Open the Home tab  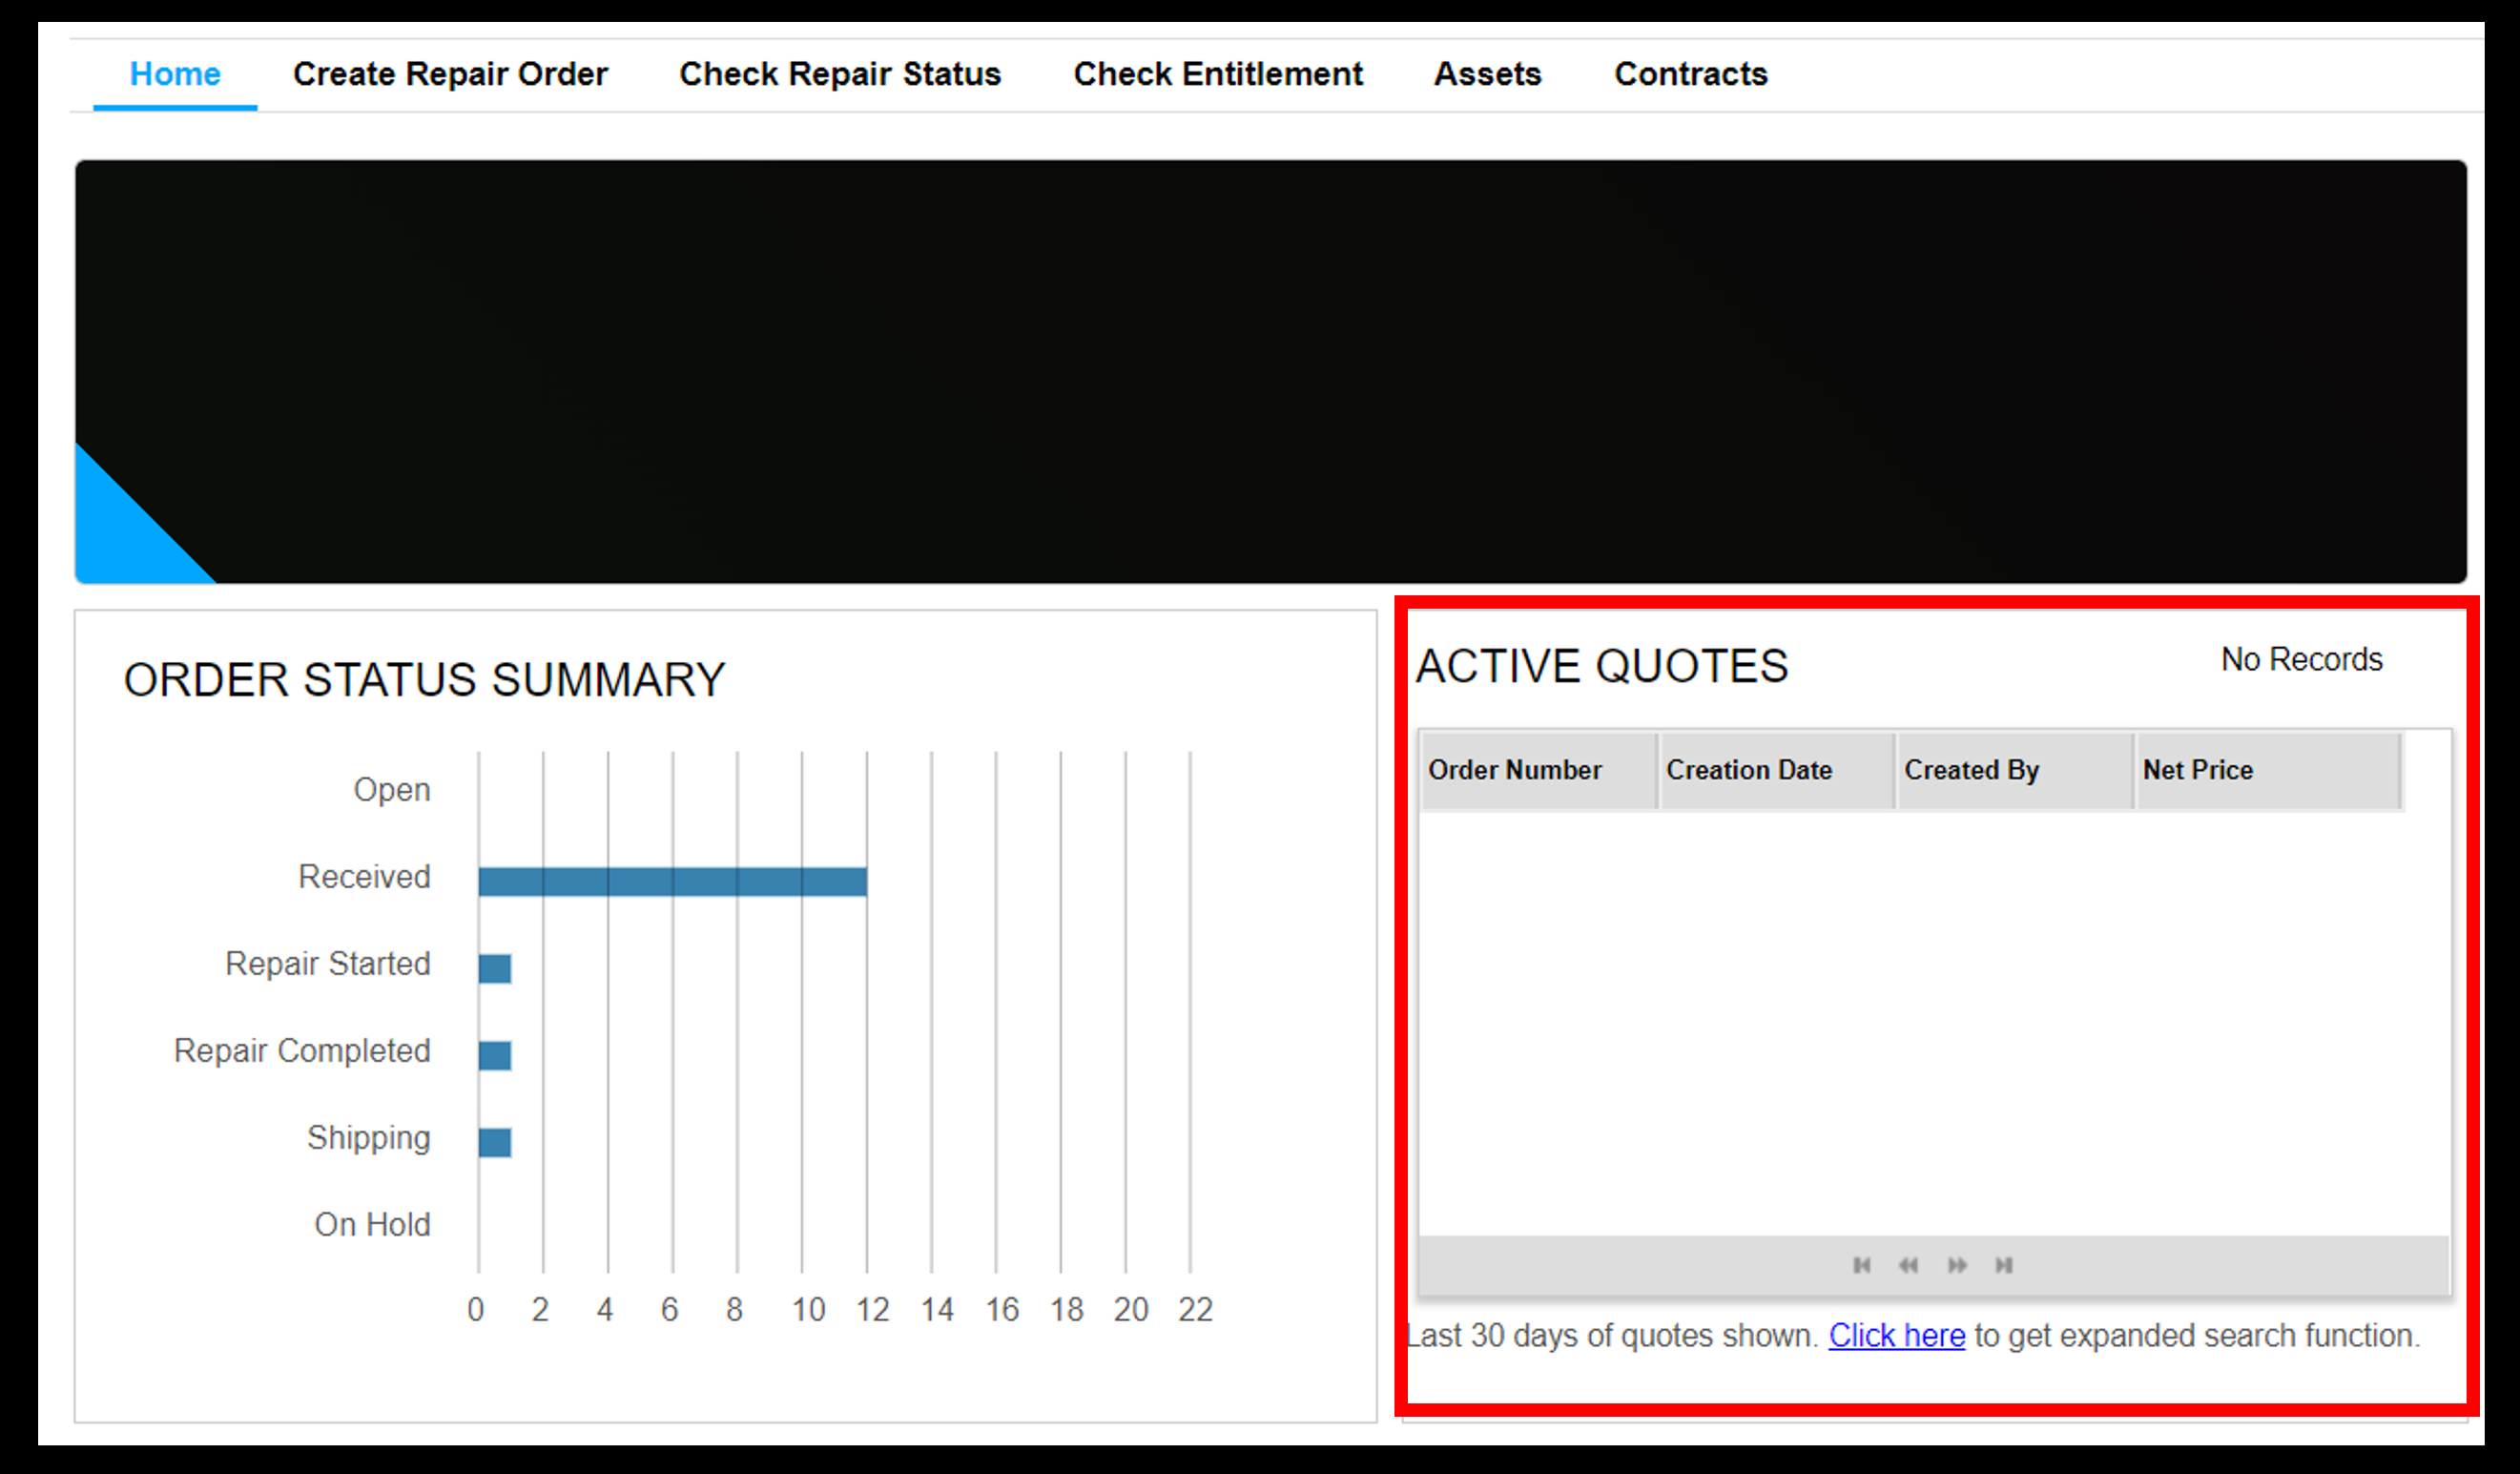pyautogui.click(x=175, y=74)
